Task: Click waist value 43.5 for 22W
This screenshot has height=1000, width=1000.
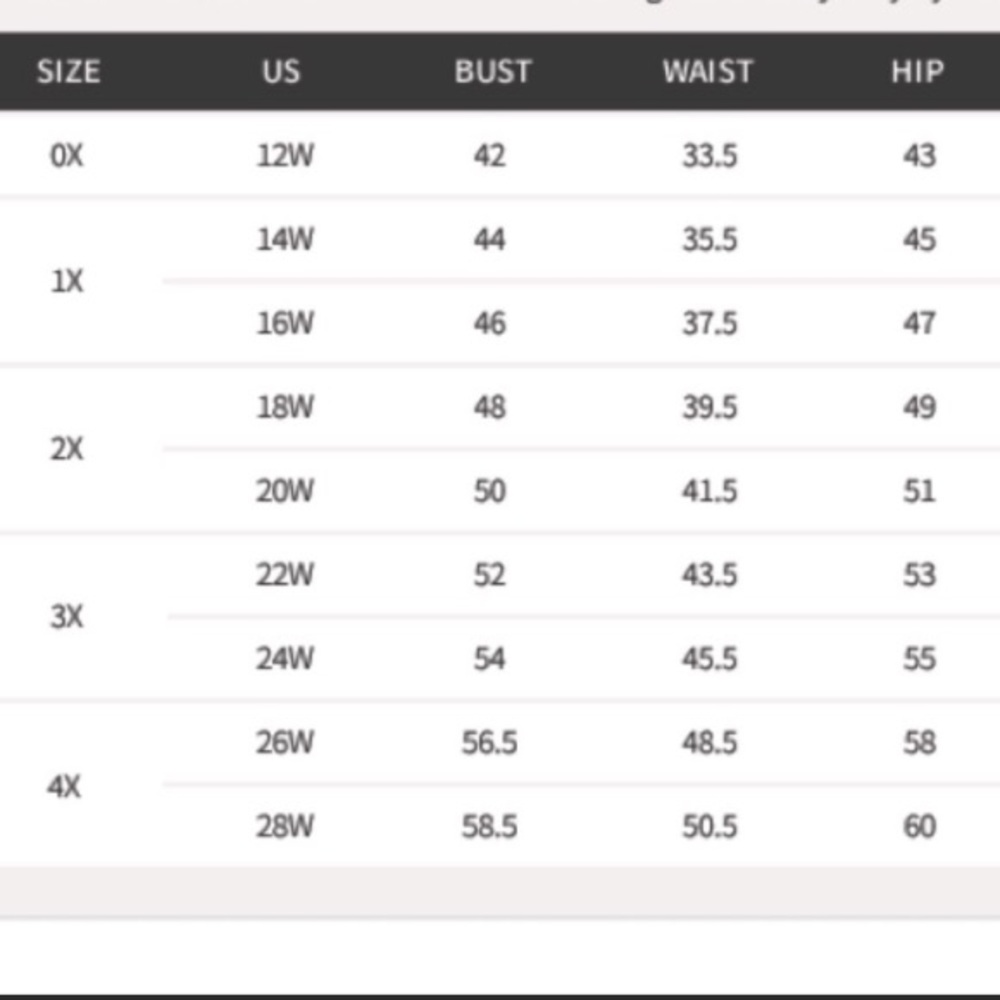Action: point(710,575)
